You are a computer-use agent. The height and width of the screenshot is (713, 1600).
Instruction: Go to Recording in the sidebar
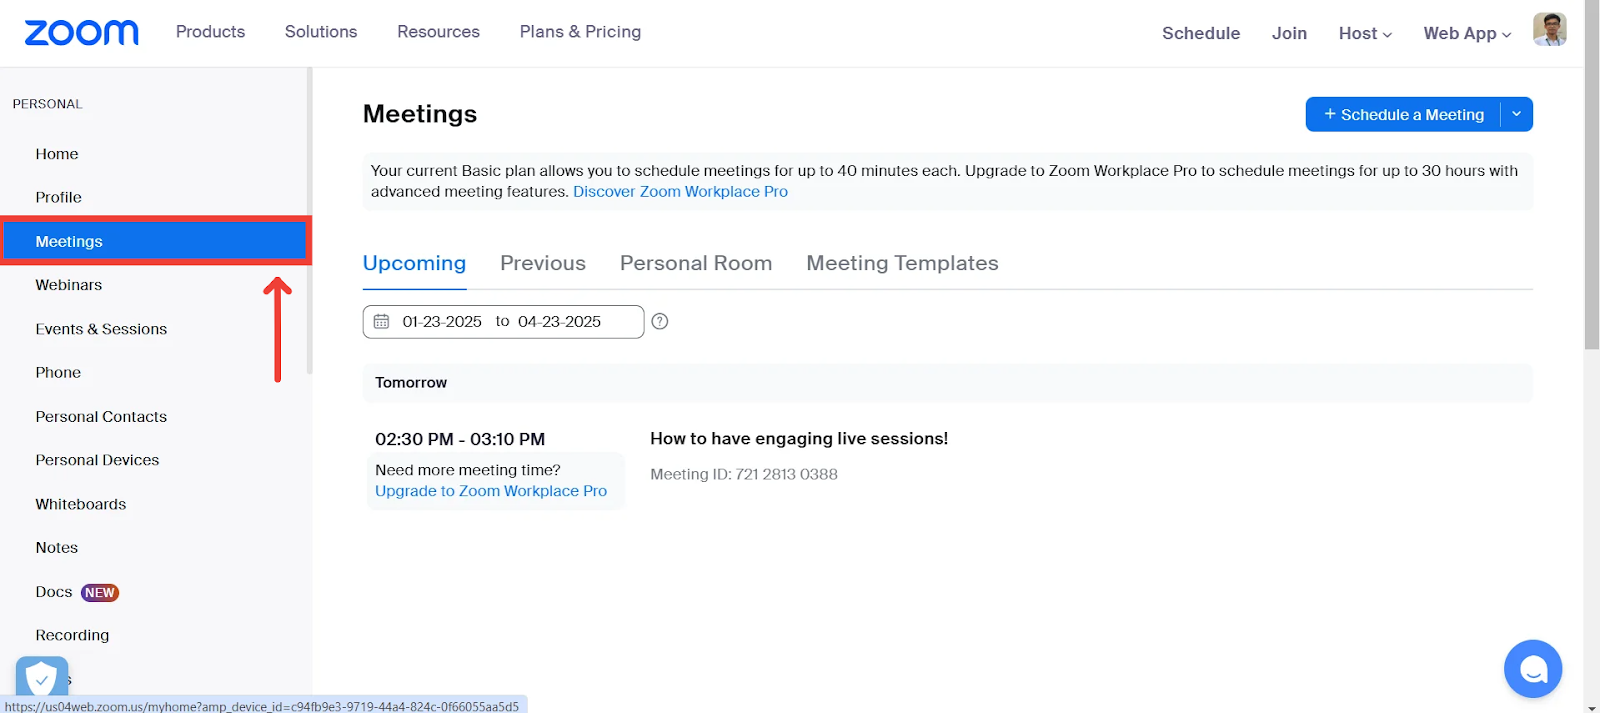tap(72, 635)
